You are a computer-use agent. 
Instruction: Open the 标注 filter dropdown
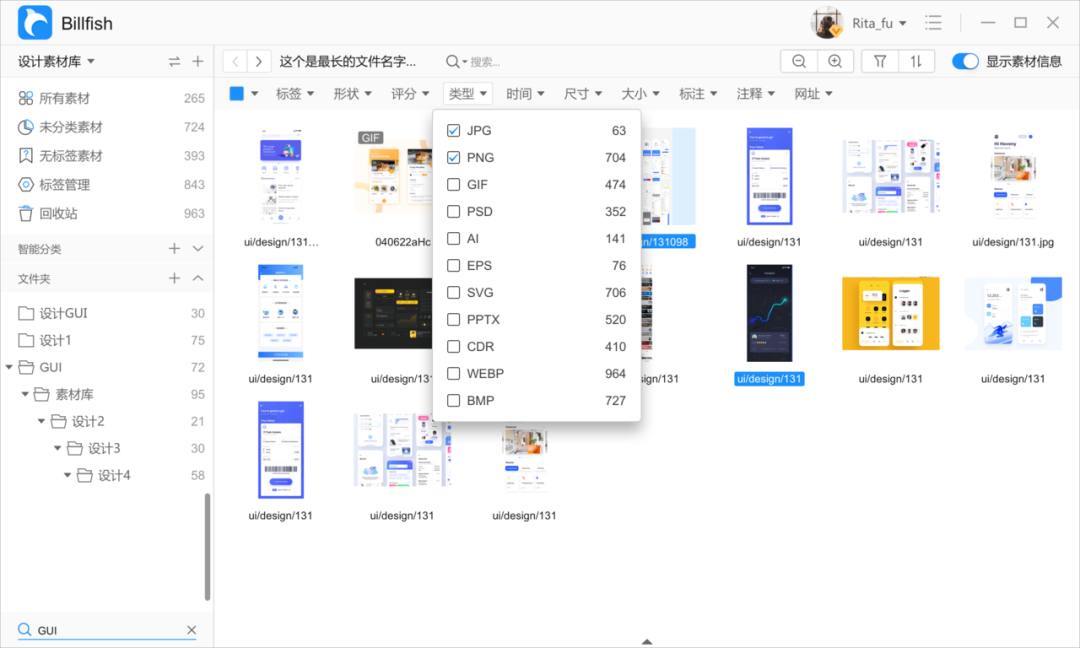698,94
